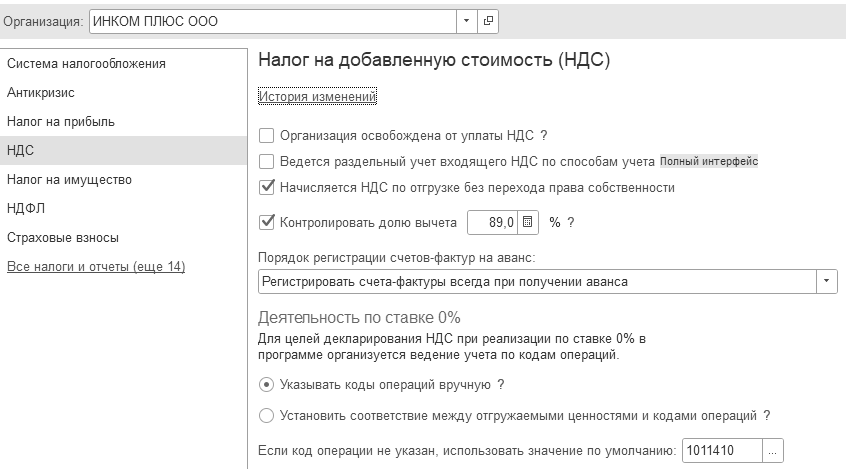Click the 'Полный интерфейс' badge
This screenshot has height=469, width=846.
coord(709,161)
